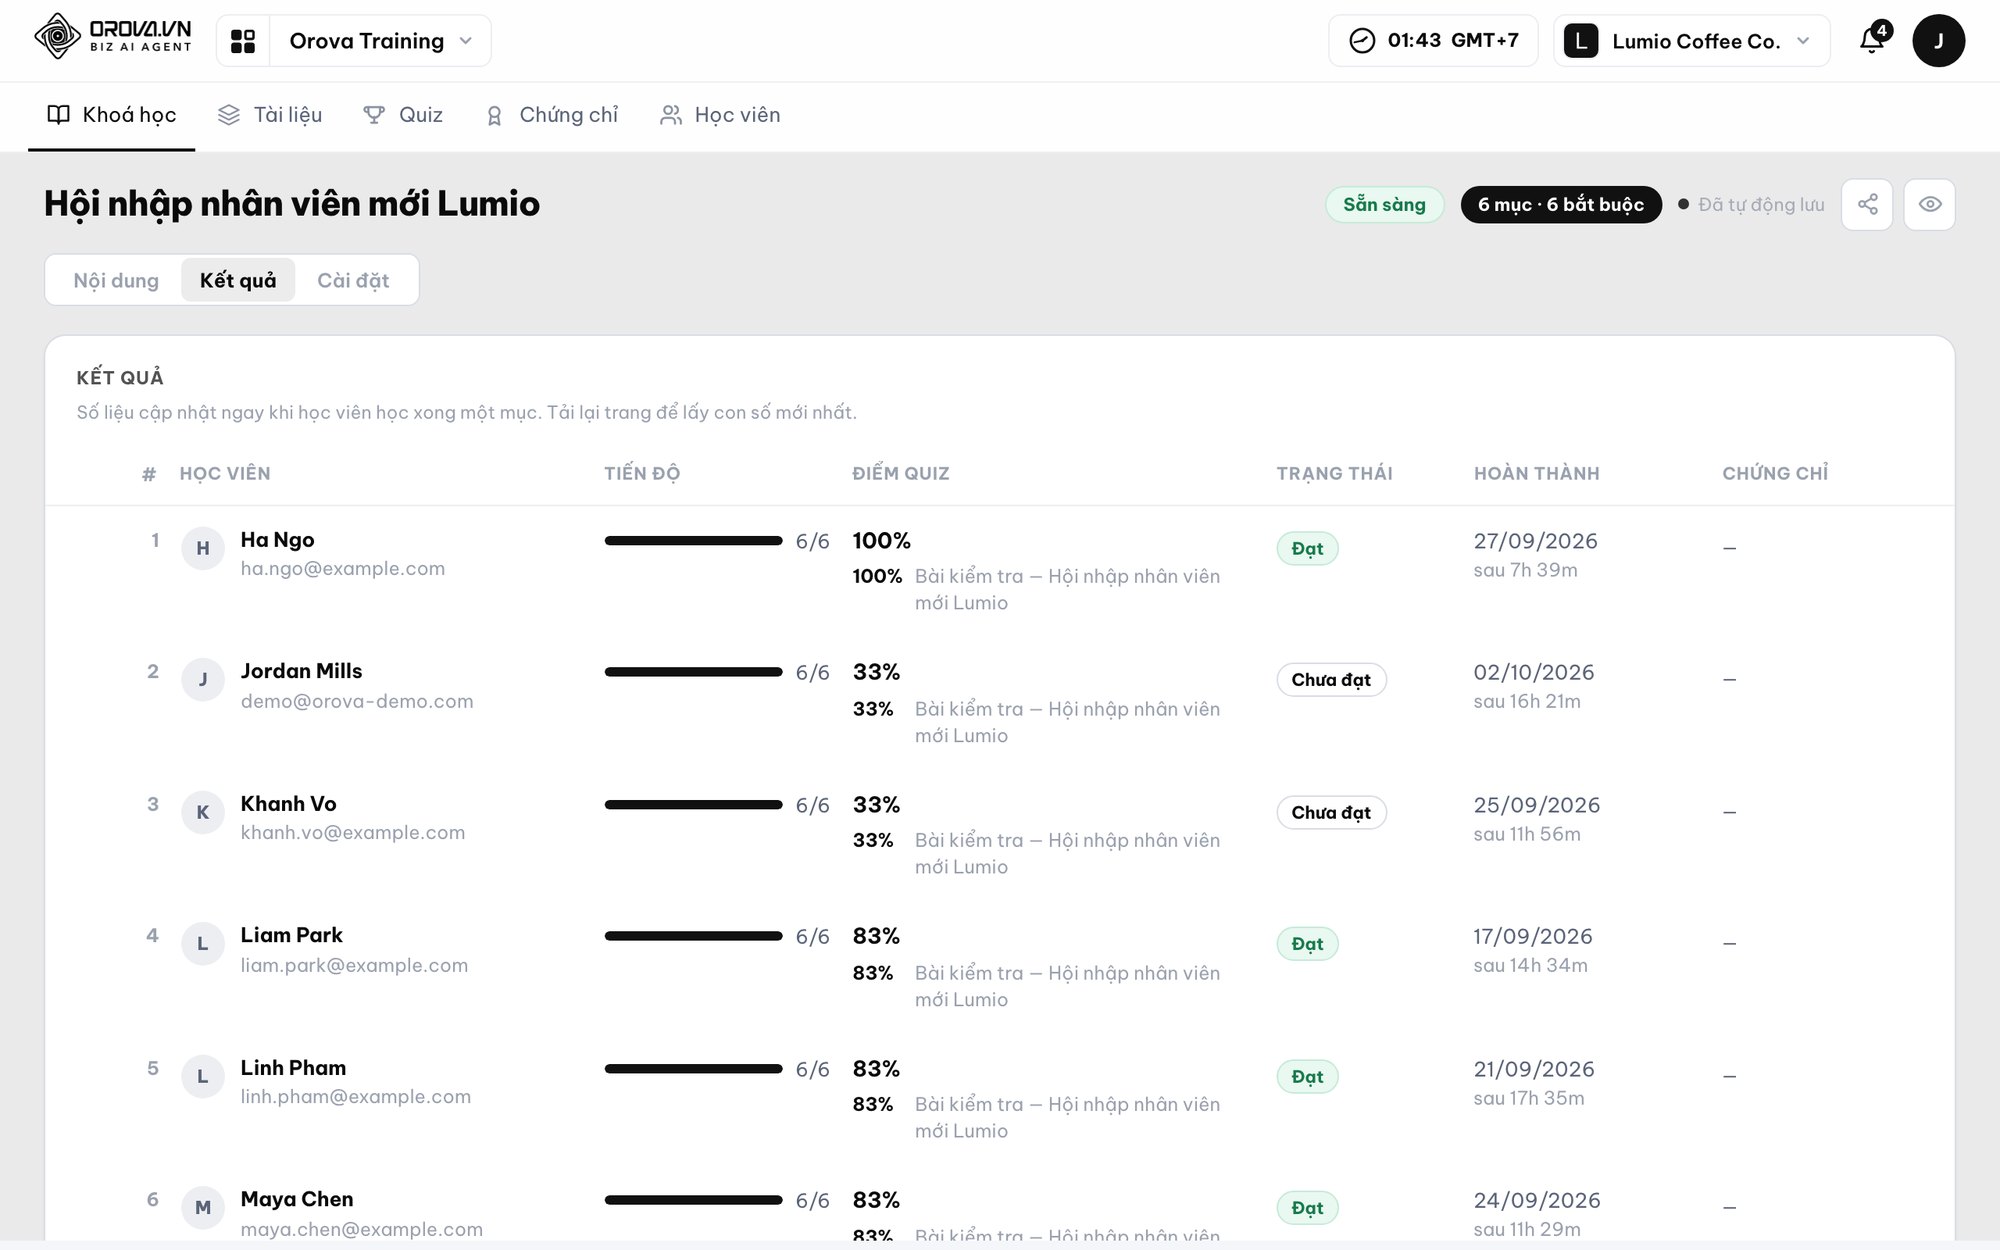Click the Hoàn thành column header
This screenshot has width=2000, height=1250.
pos(1537,473)
